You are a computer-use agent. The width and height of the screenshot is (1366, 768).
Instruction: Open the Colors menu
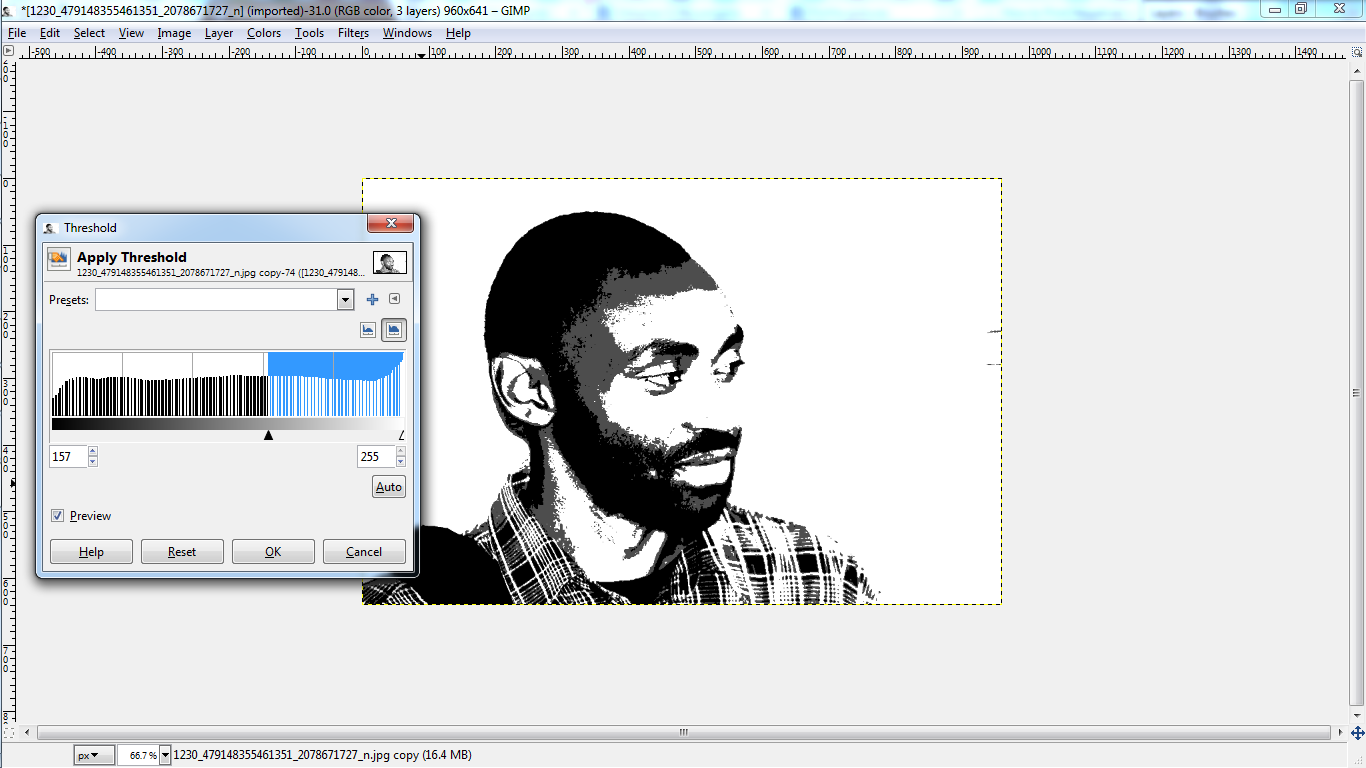click(x=264, y=33)
